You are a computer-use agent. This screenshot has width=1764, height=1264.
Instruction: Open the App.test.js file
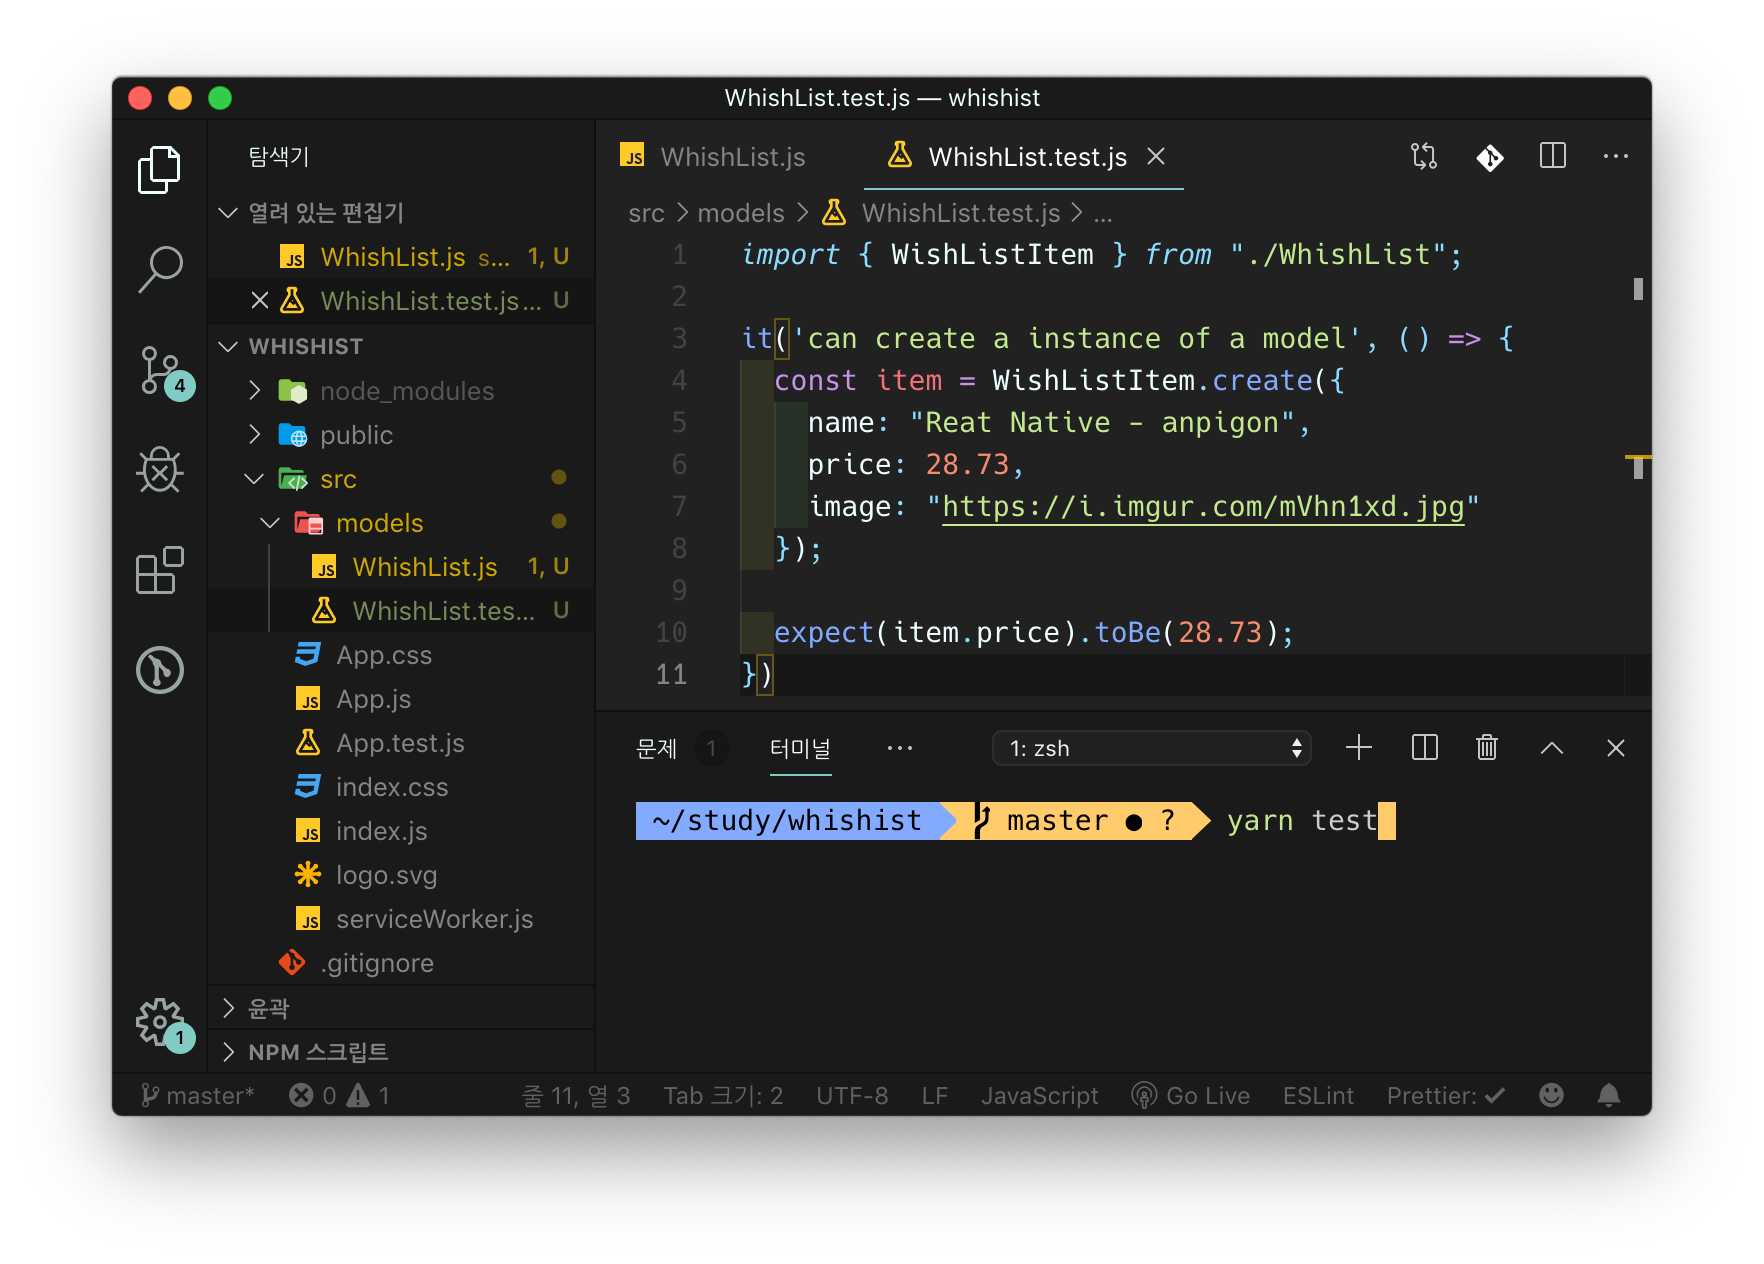pos(401,743)
